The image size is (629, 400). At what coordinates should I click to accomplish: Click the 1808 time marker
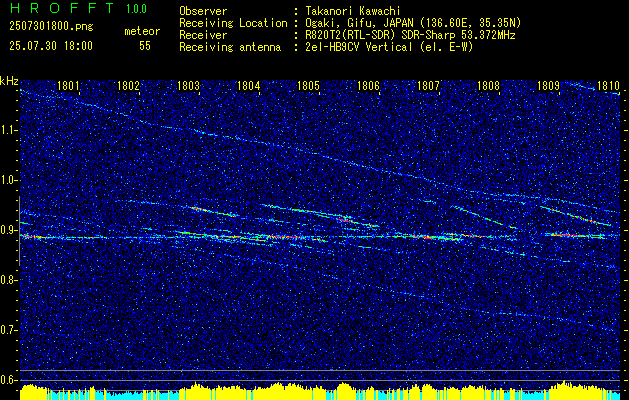click(x=488, y=86)
